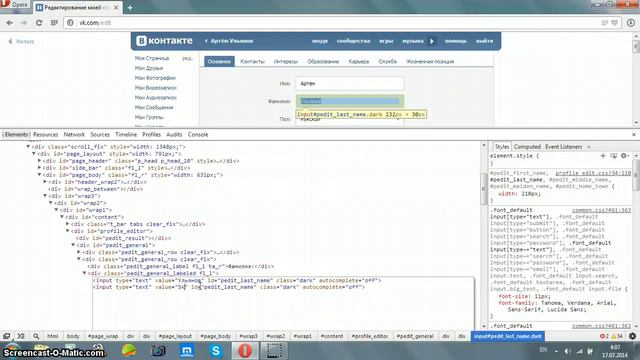The width and height of the screenshot is (640, 360).
Task: Switch to the Console DevTools tab
Action: click(x=198, y=134)
